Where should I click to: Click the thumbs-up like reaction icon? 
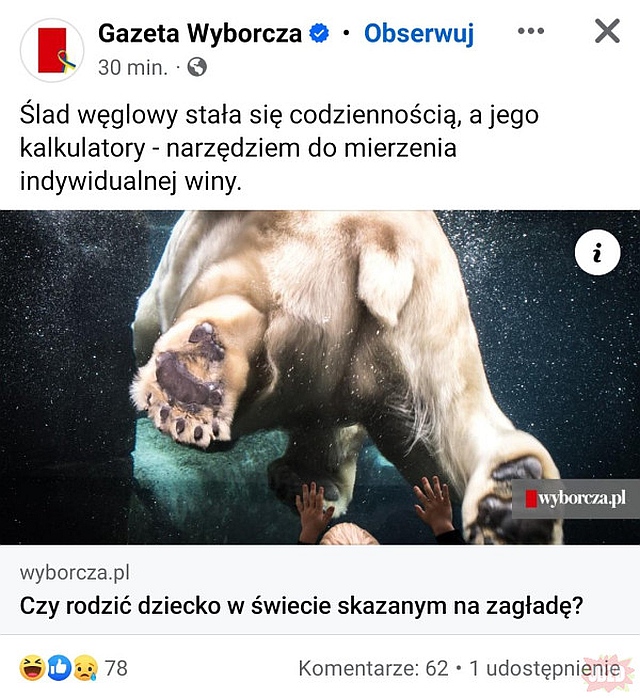click(59, 668)
